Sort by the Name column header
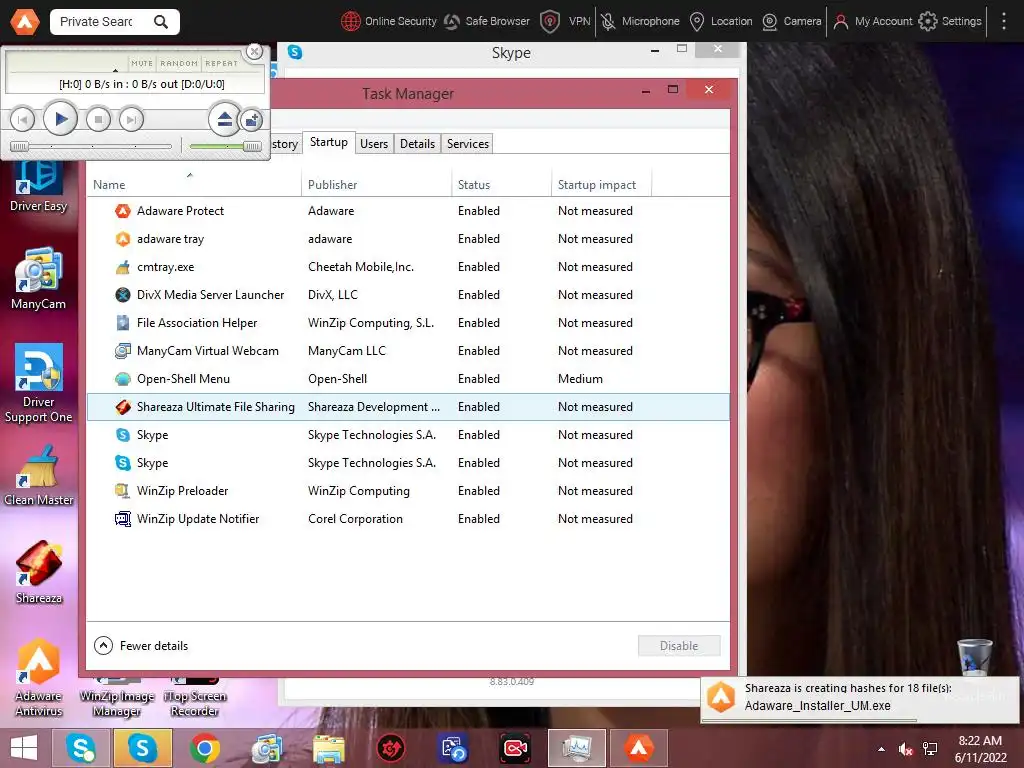The height and width of the screenshot is (768, 1024). 194,184
